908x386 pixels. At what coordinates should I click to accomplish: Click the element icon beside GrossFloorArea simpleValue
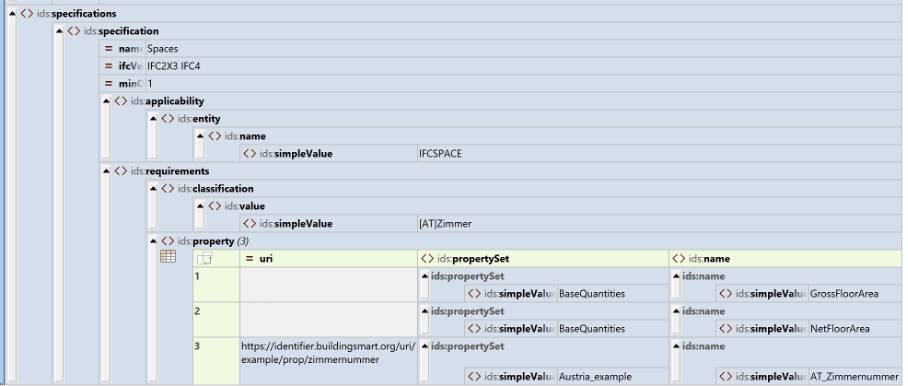point(726,294)
